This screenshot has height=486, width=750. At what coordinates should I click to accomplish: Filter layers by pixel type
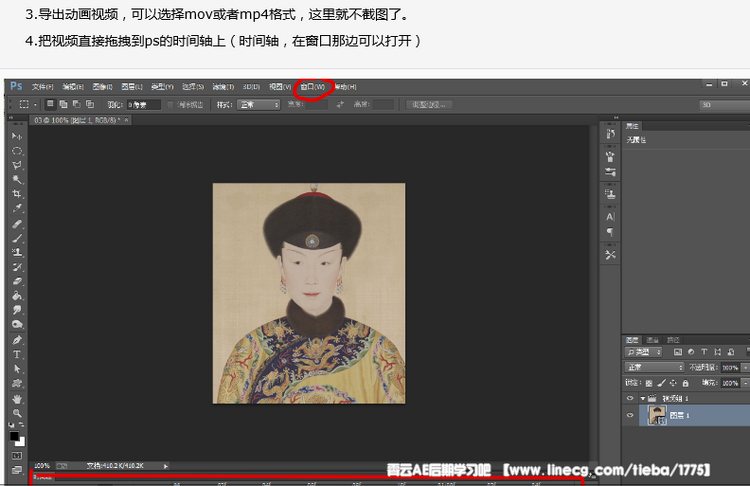point(678,352)
